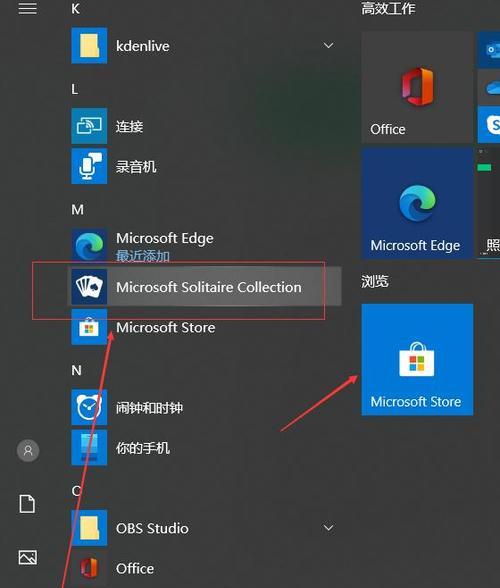Click the 高效工作 group title
Viewport: 500px width, 588px height.
pos(388,9)
